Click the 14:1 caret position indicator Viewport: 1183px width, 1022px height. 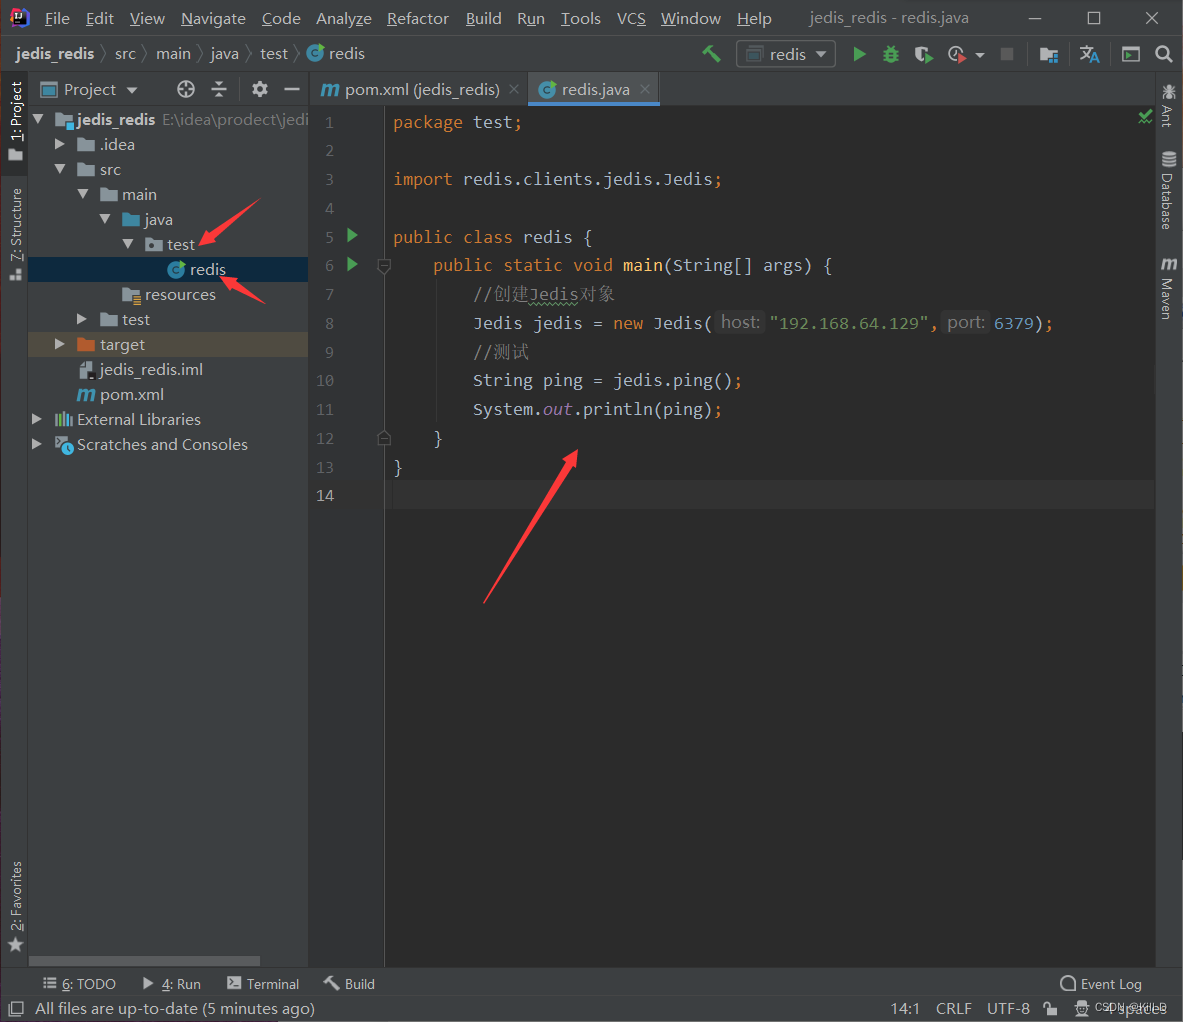click(905, 1008)
